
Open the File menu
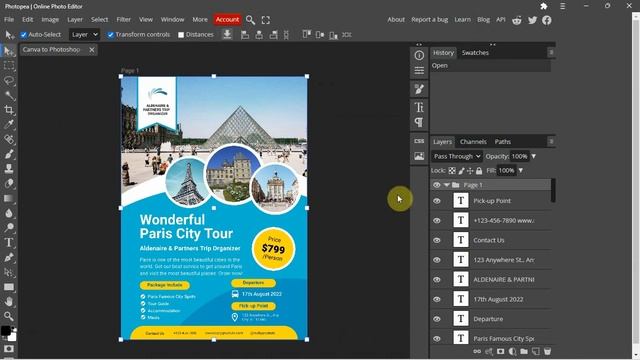click(x=9, y=20)
